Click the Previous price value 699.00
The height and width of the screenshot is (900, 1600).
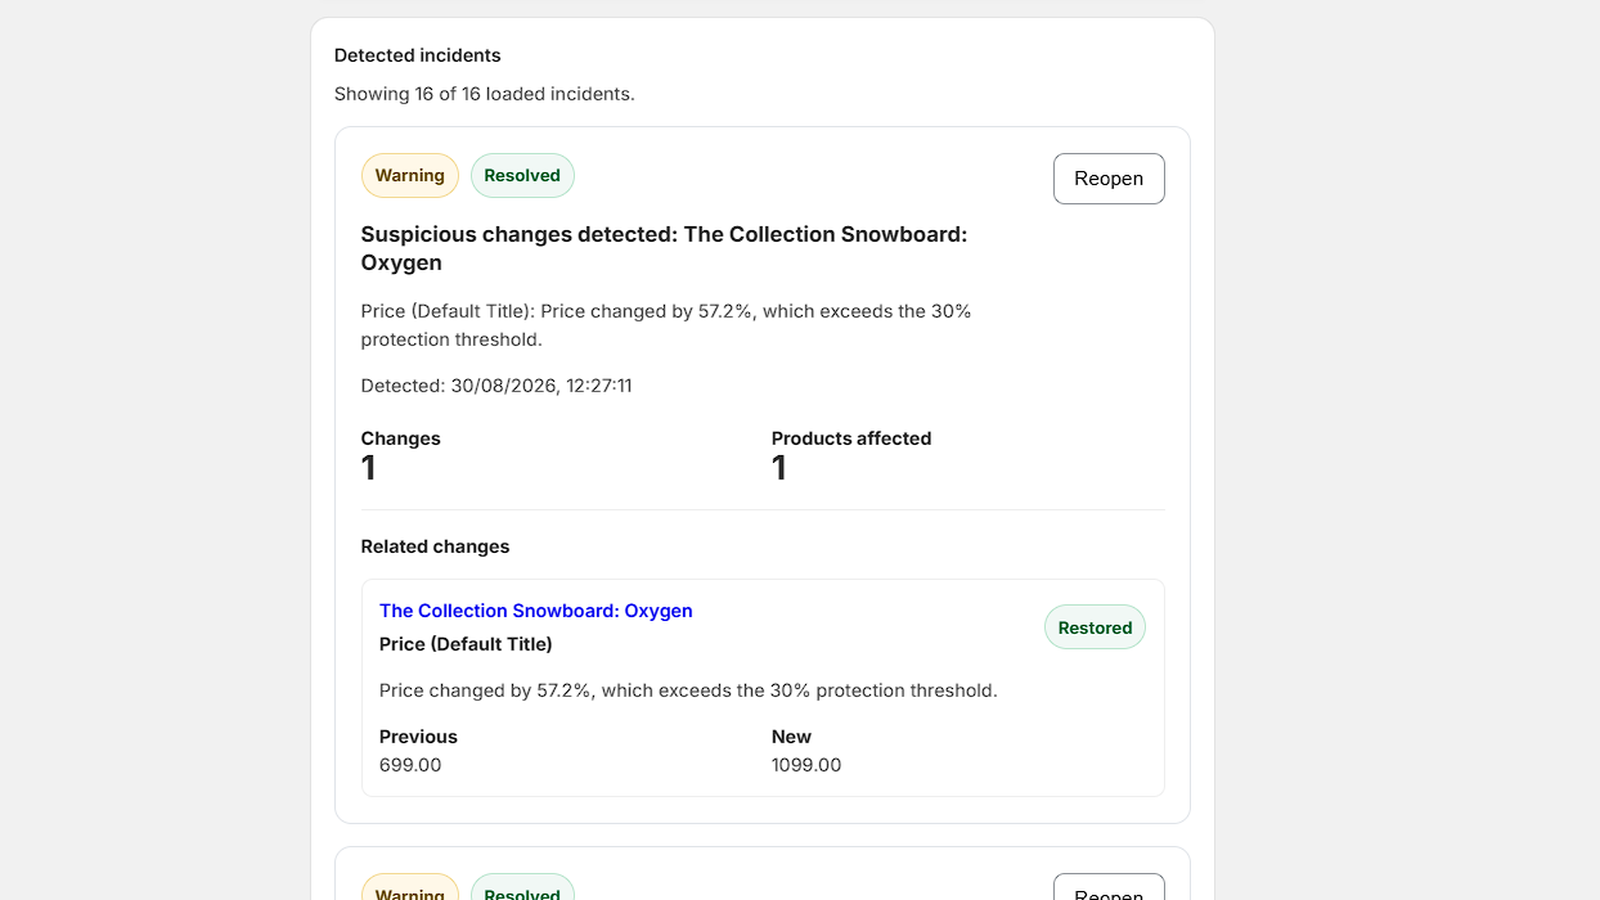point(410,765)
